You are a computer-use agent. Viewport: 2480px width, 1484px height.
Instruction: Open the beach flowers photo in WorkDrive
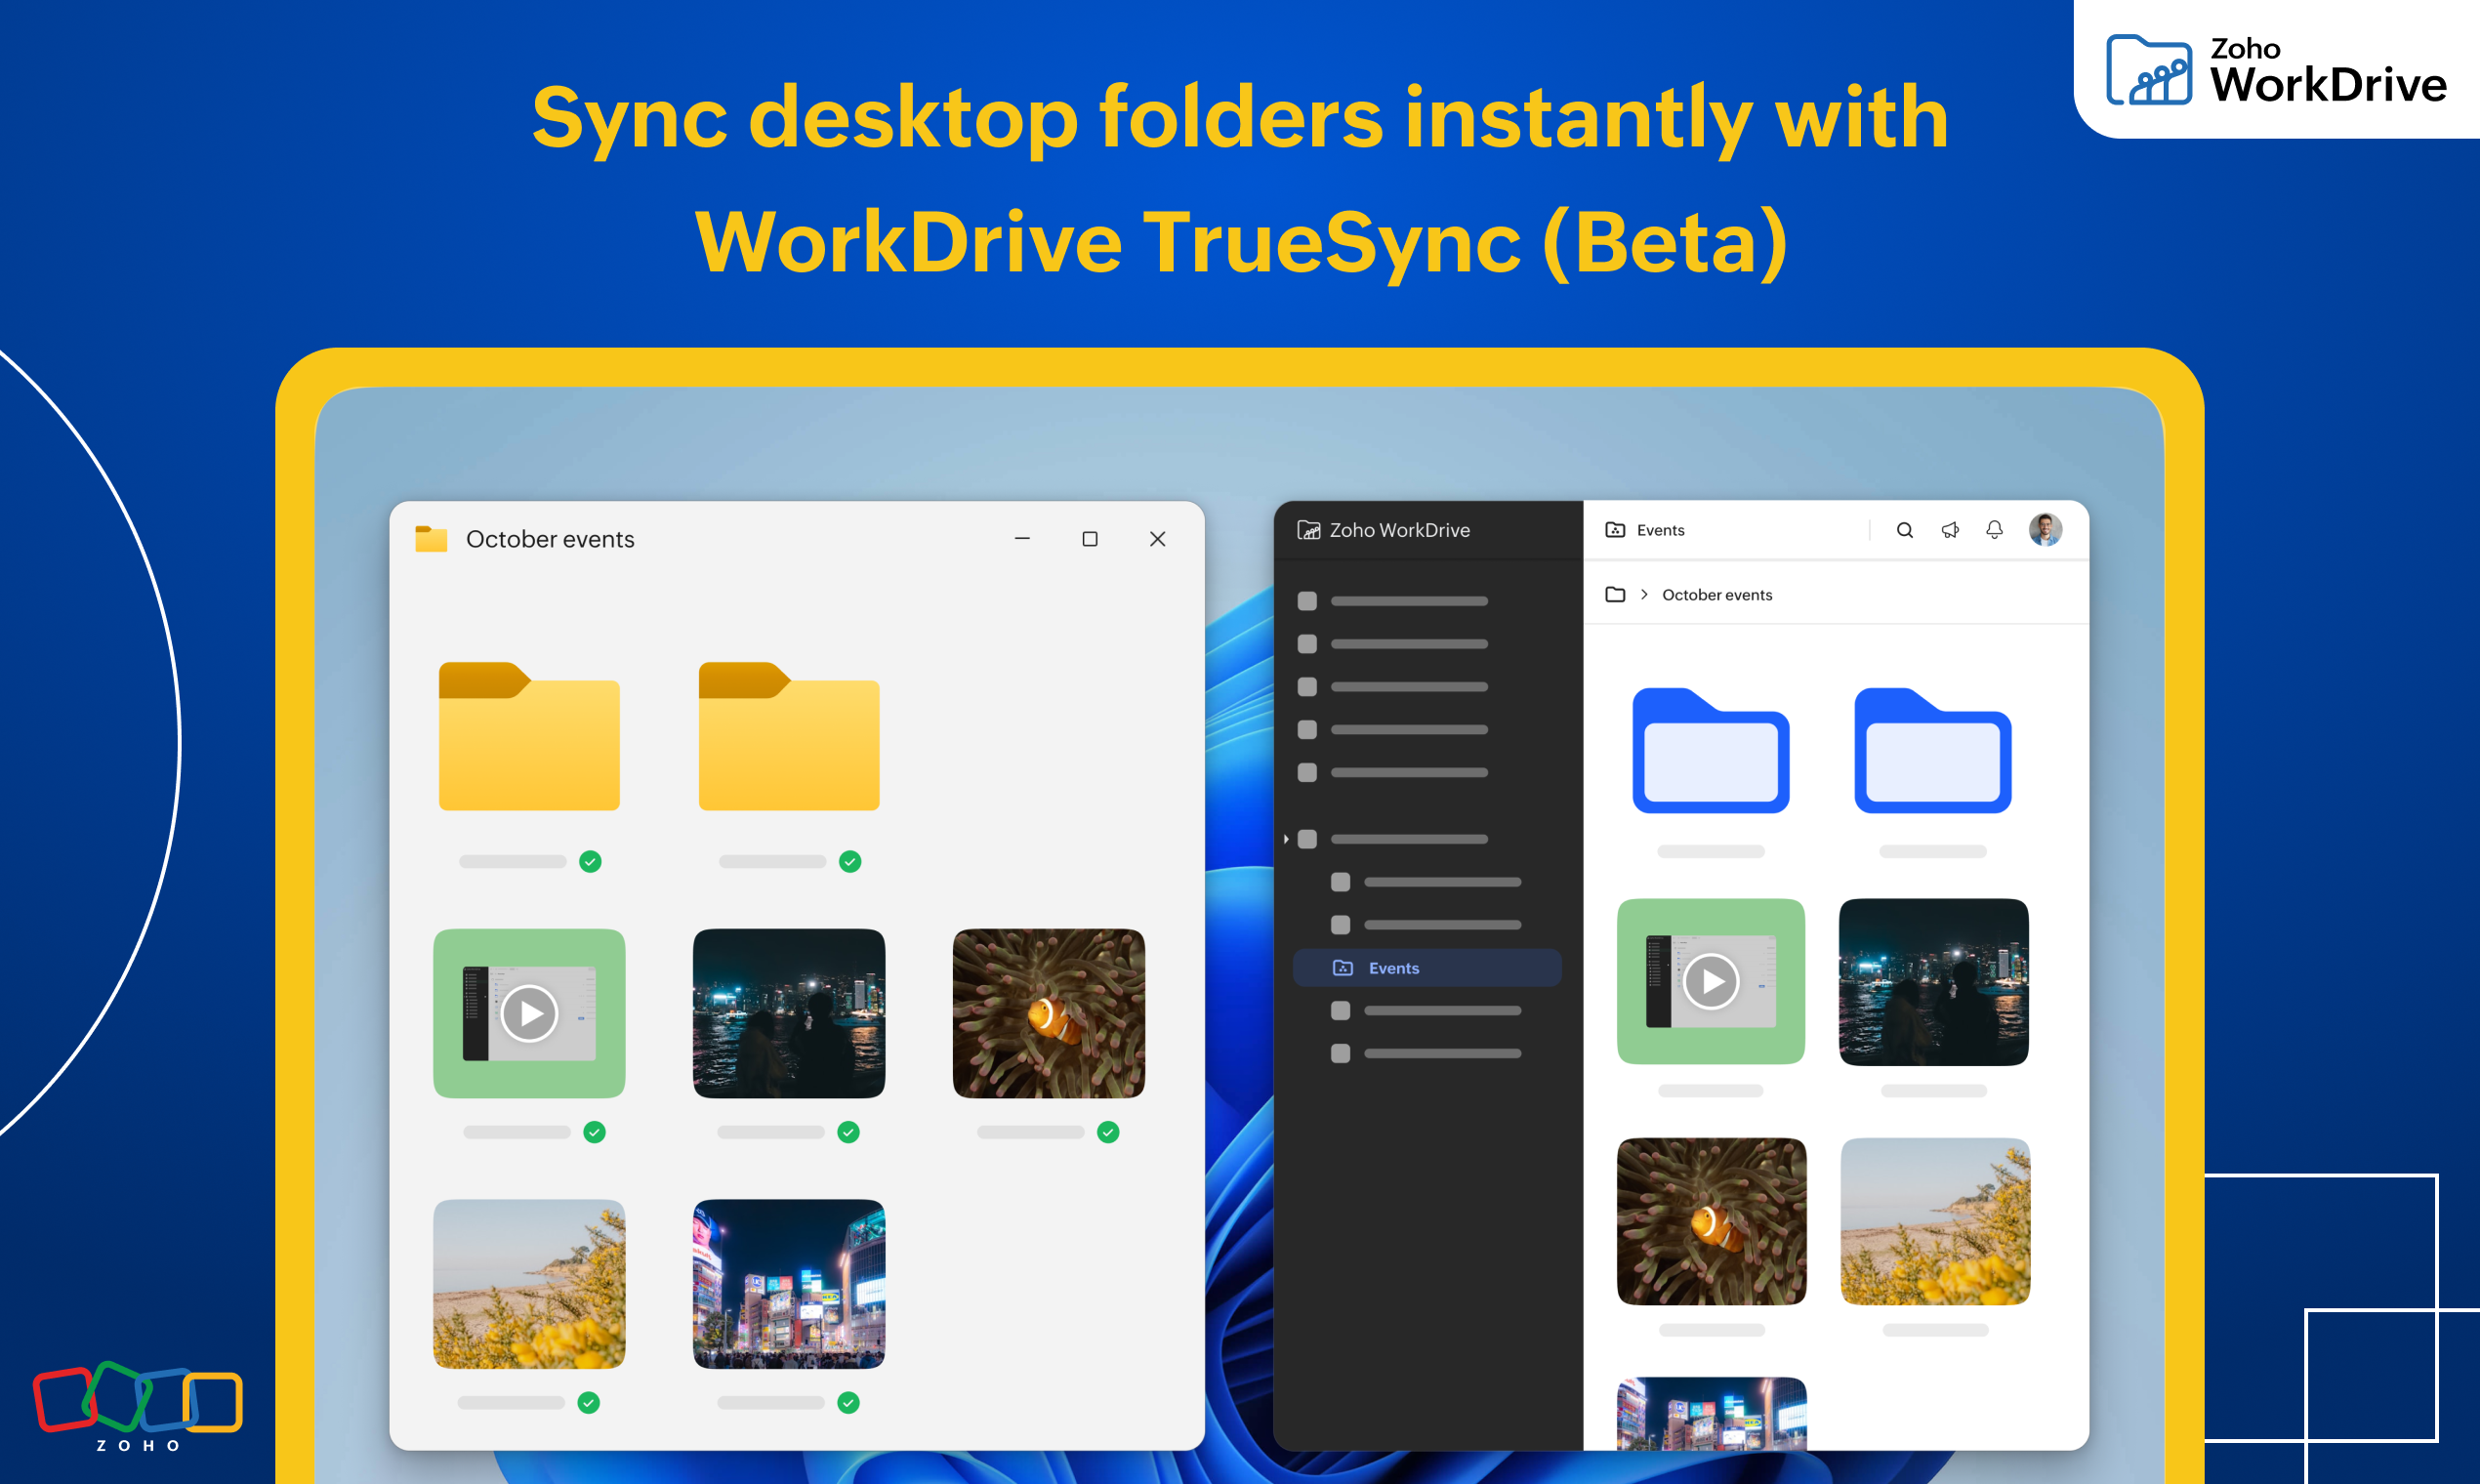[x=1934, y=1221]
